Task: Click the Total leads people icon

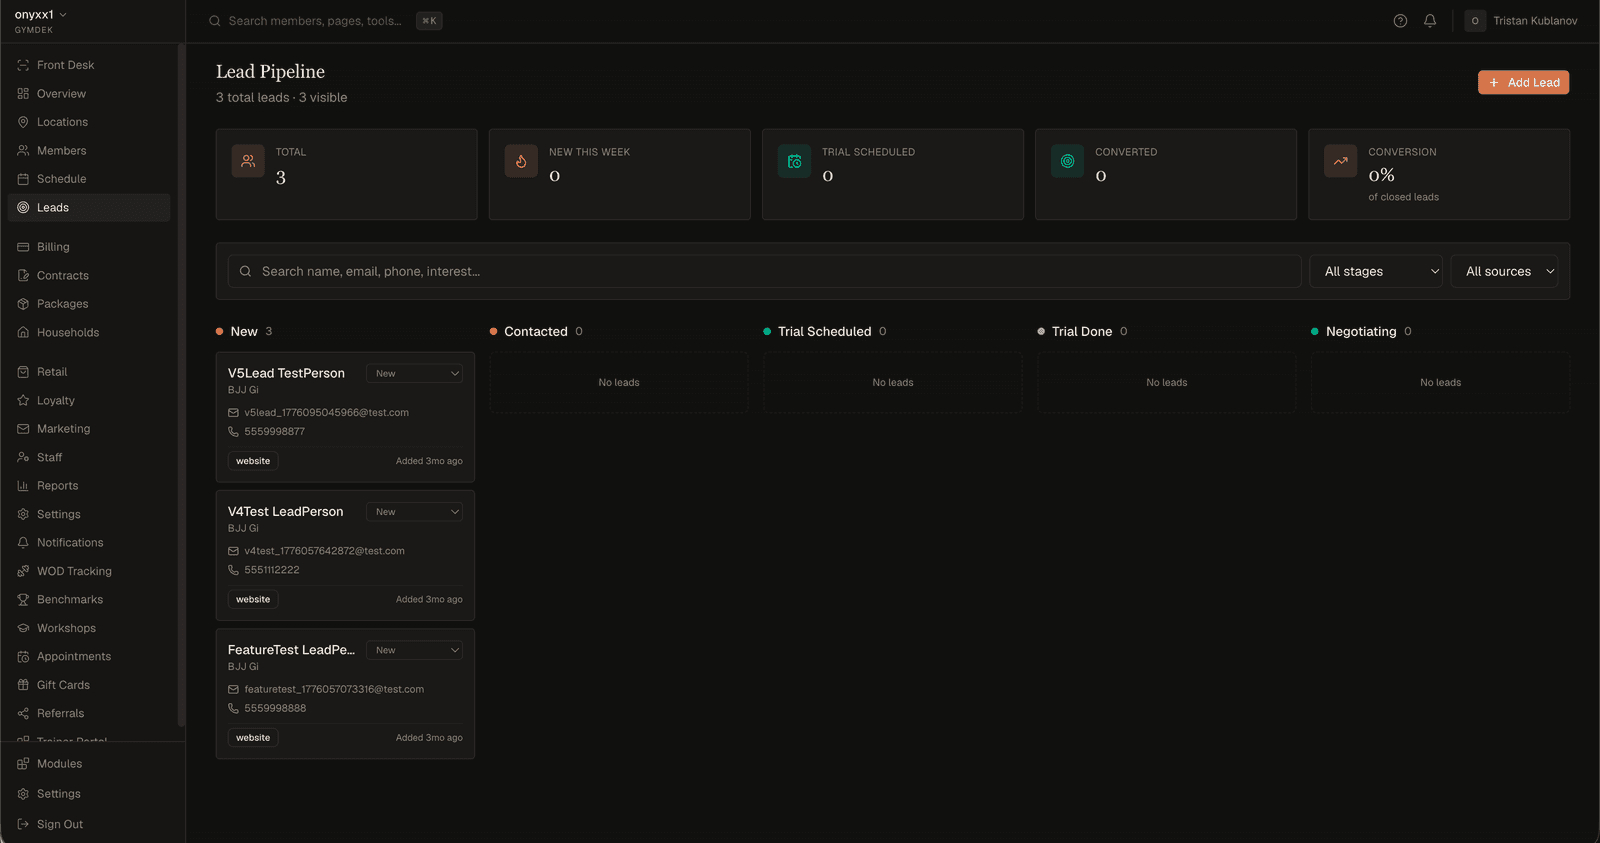Action: coord(248,161)
